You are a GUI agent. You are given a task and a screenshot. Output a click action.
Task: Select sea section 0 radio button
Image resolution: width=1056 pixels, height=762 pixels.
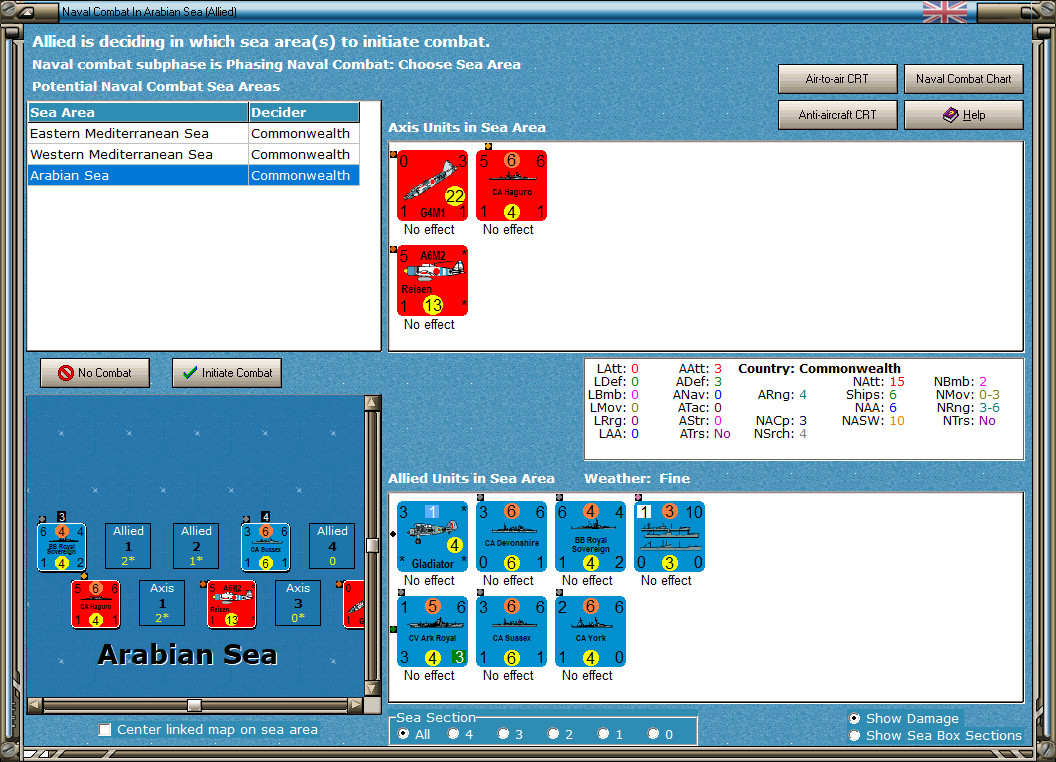point(653,734)
